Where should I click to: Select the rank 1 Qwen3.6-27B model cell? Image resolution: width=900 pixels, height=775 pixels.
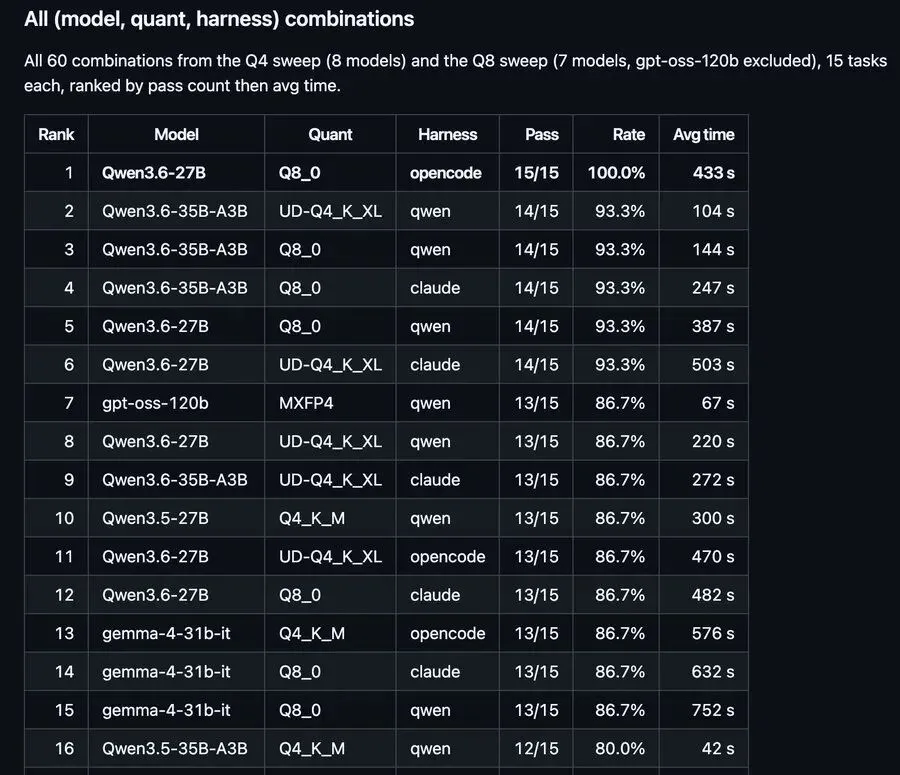coord(176,173)
